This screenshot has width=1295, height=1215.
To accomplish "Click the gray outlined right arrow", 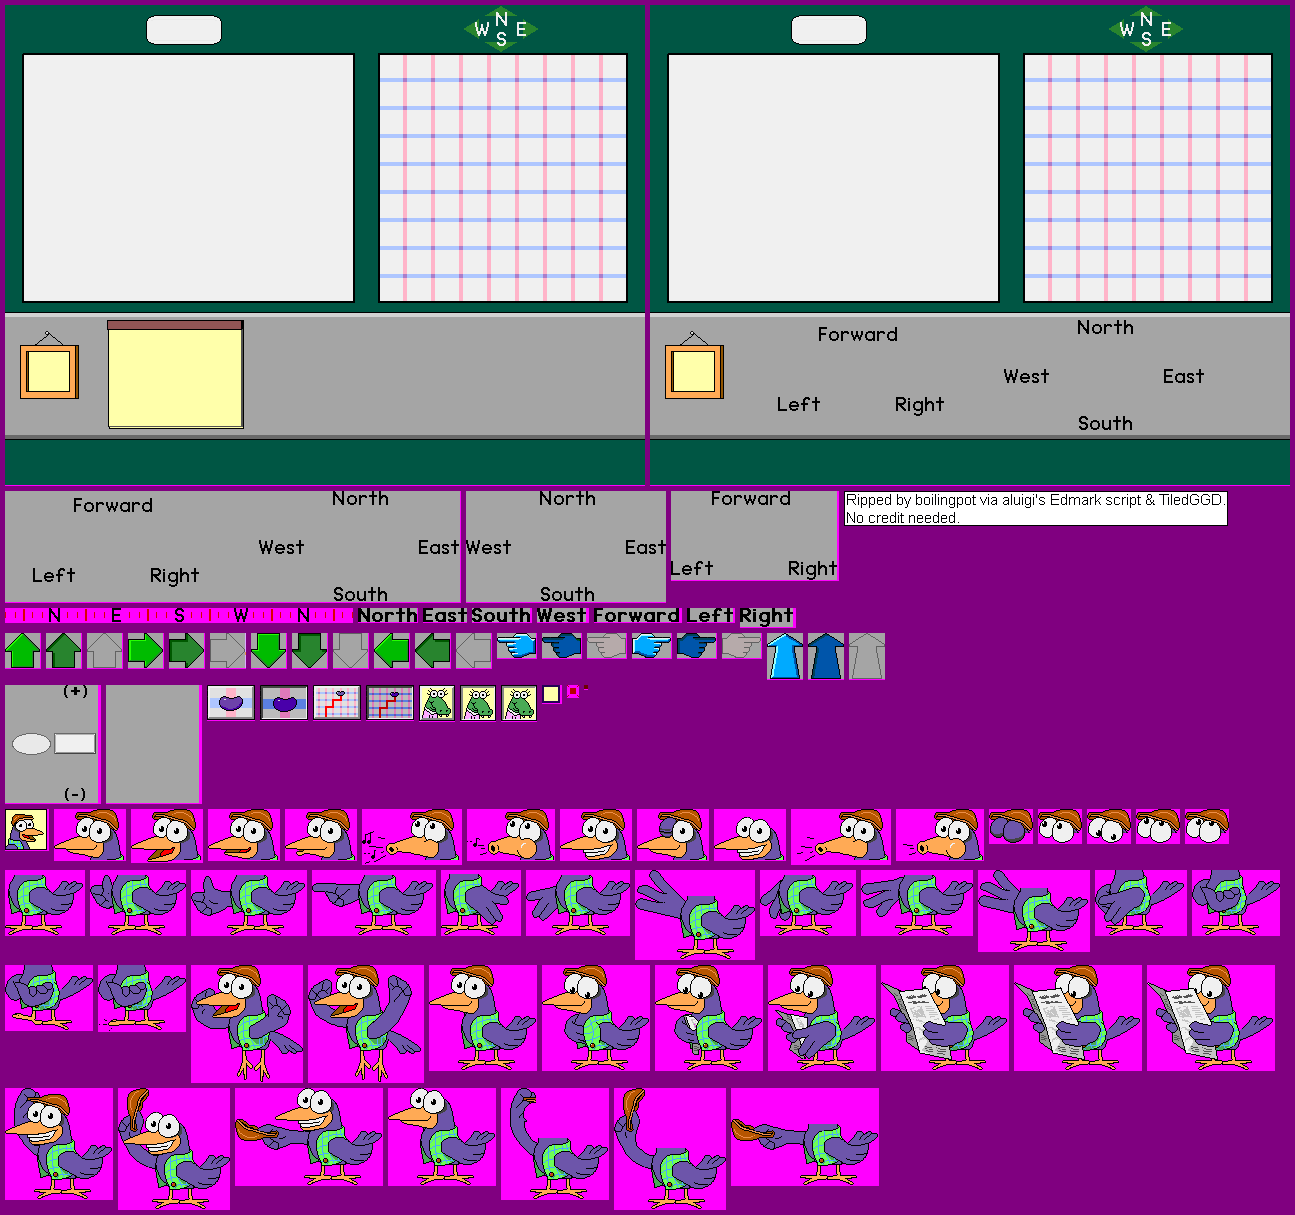I will pos(227,651).
